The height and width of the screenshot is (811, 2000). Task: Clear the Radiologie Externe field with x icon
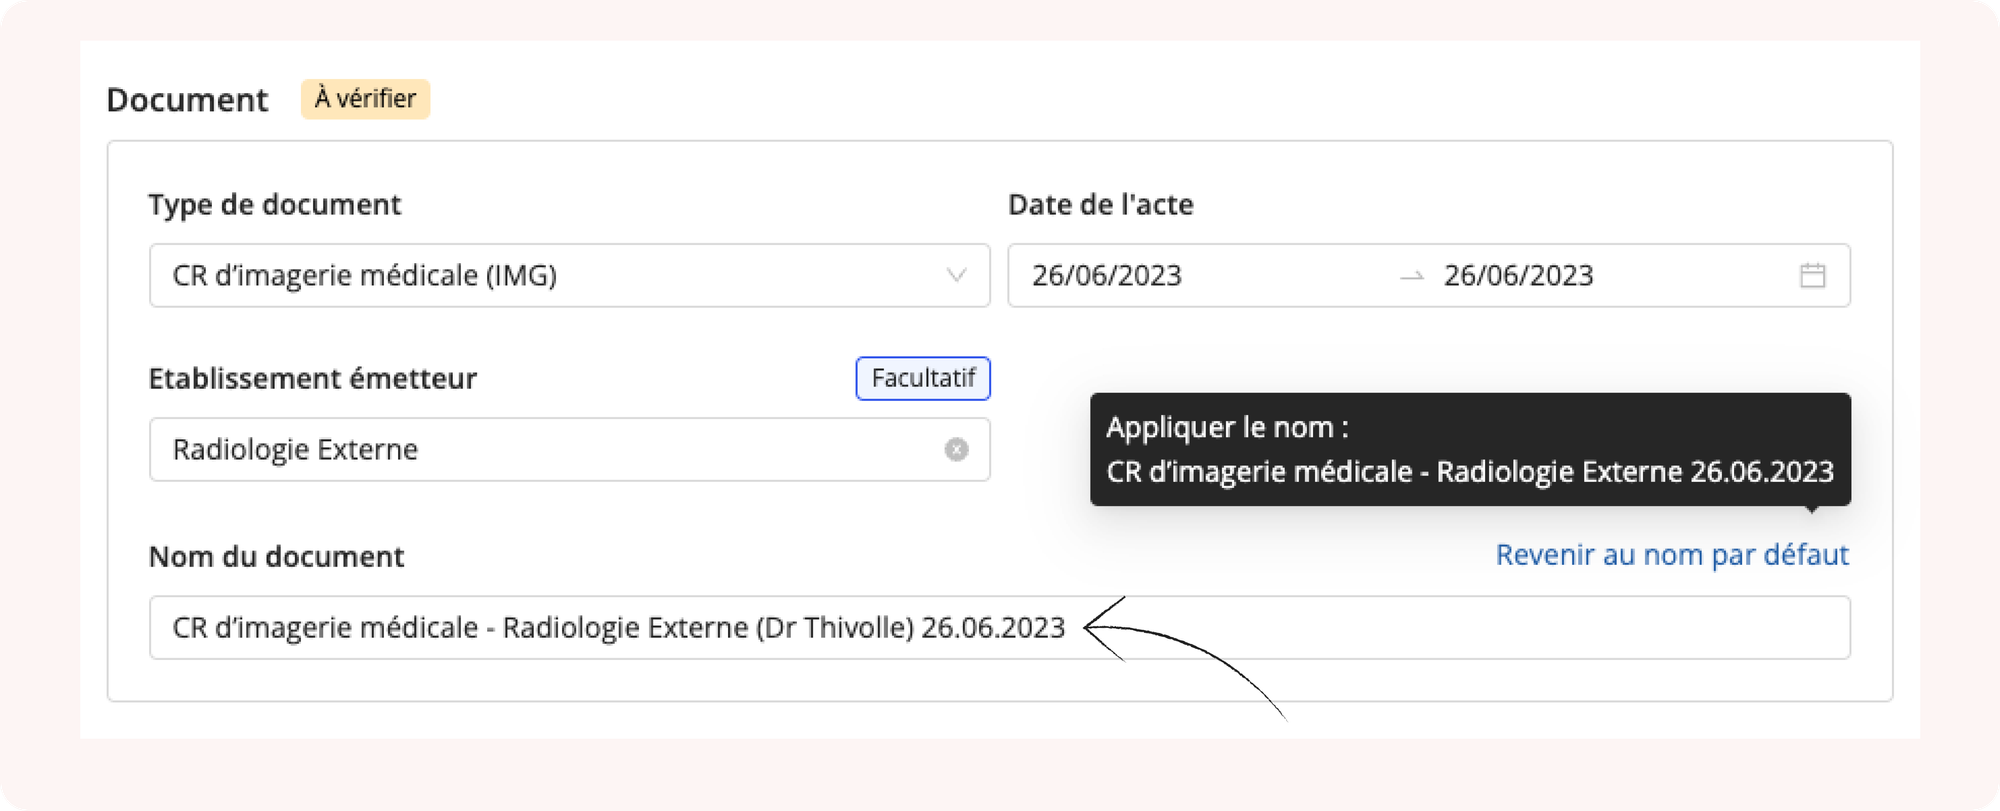956,450
